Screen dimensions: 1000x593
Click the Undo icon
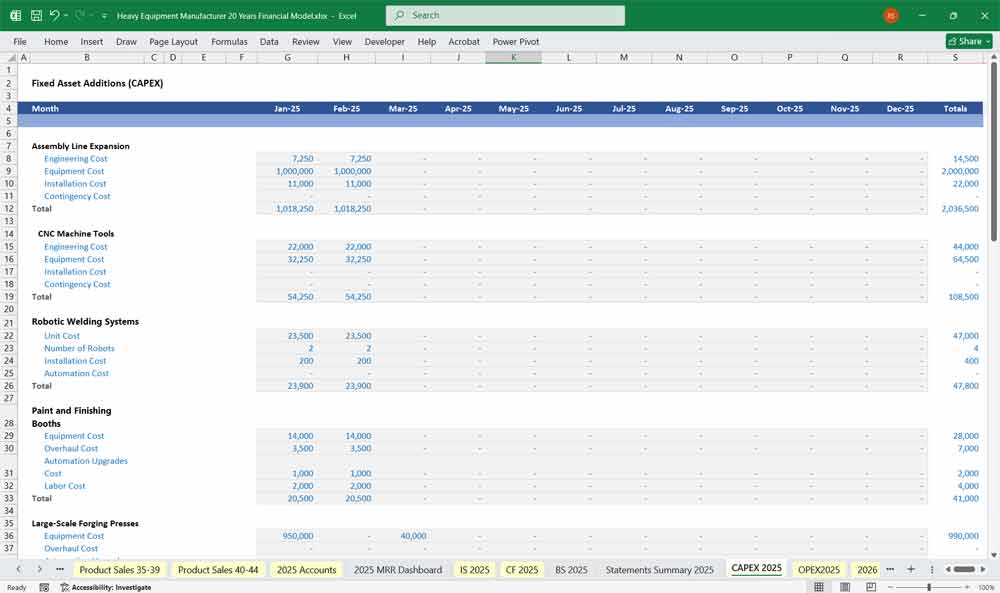point(56,15)
